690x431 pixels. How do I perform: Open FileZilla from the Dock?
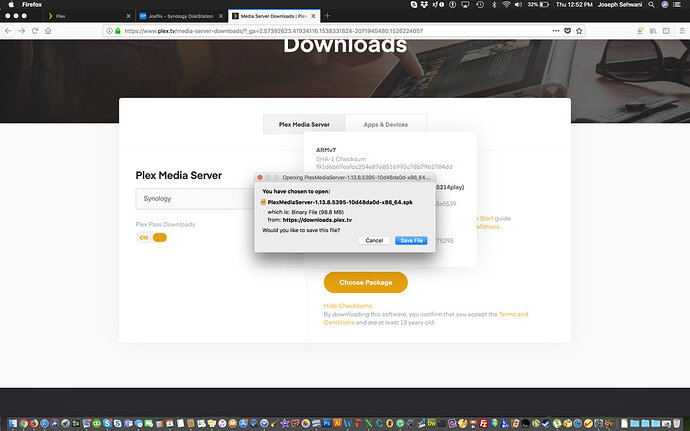pyautogui.click(x=484, y=424)
